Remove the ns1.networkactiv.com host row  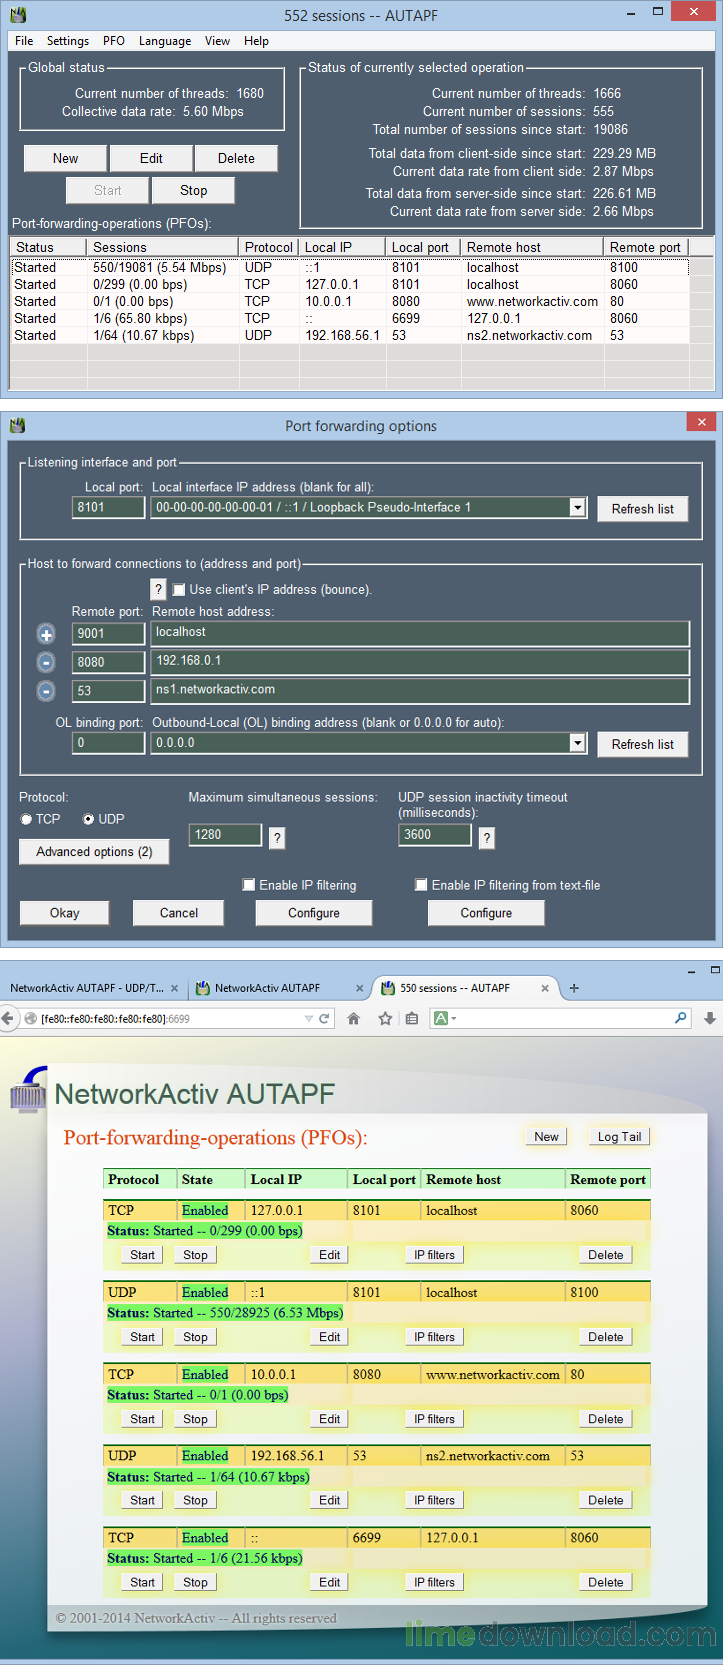pos(46,691)
